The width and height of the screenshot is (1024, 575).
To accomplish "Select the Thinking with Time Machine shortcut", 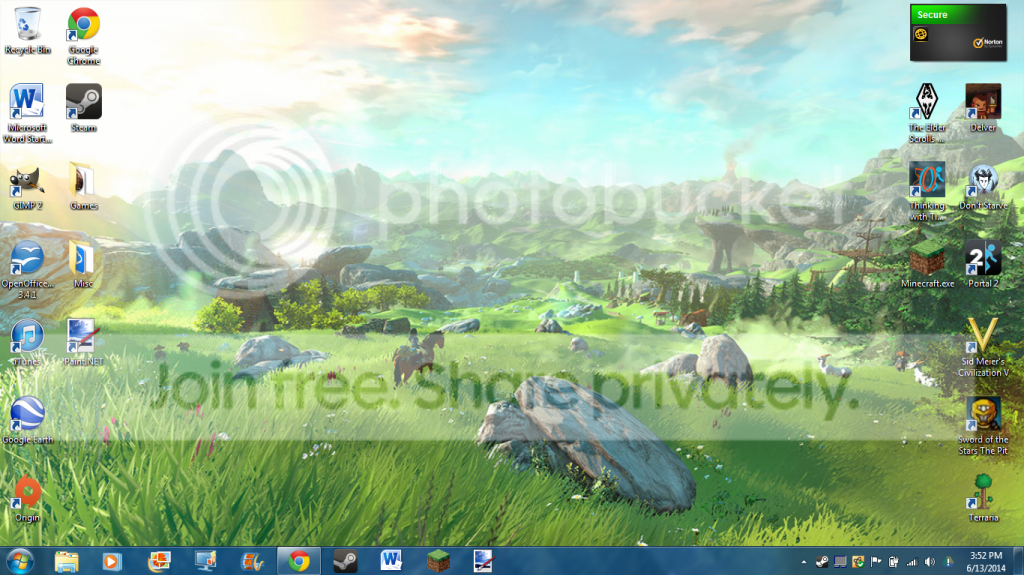I will point(927,191).
